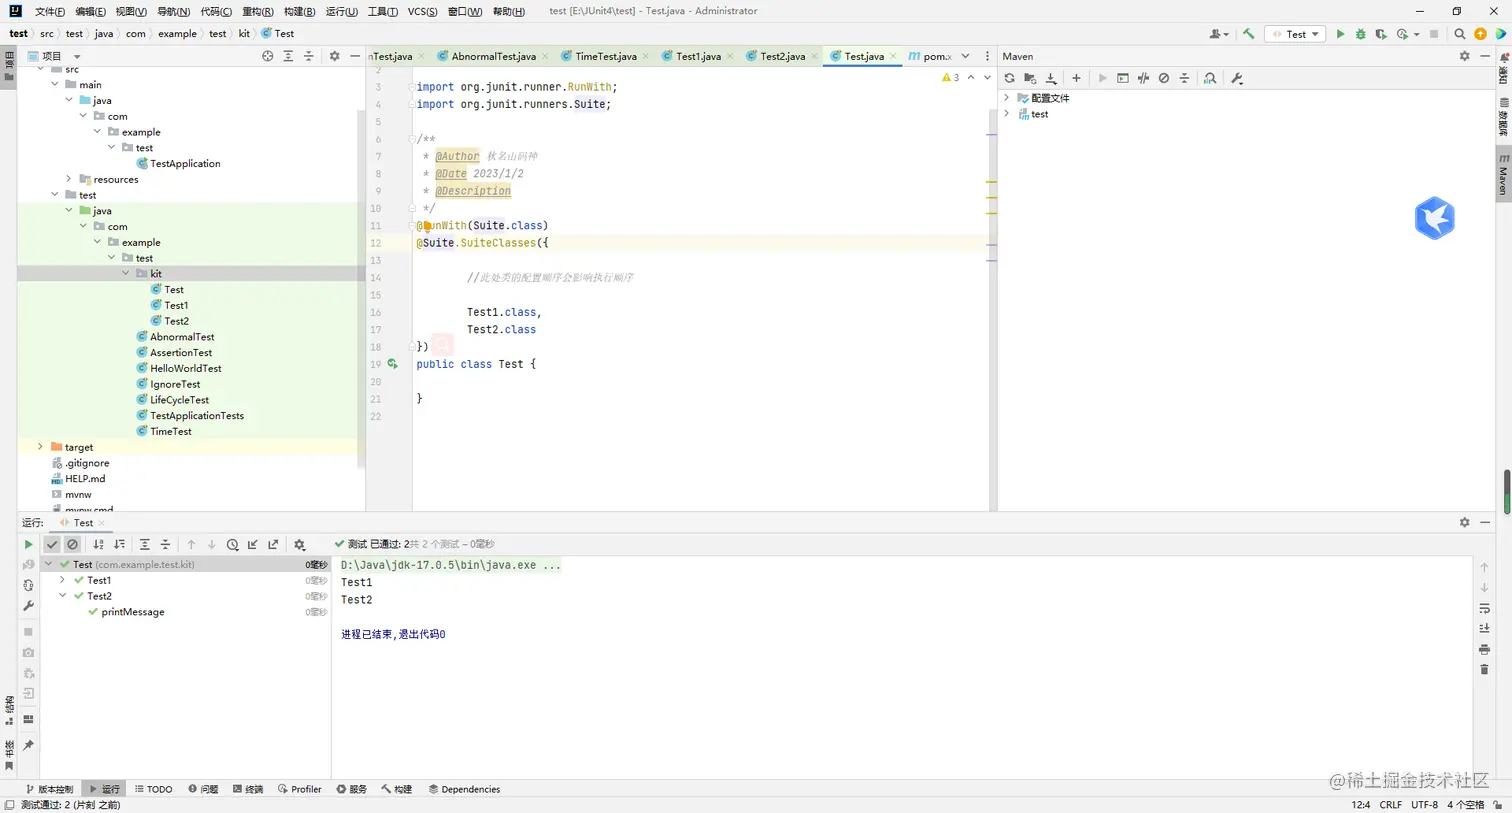Open Maven panel gear options

coord(1464,56)
